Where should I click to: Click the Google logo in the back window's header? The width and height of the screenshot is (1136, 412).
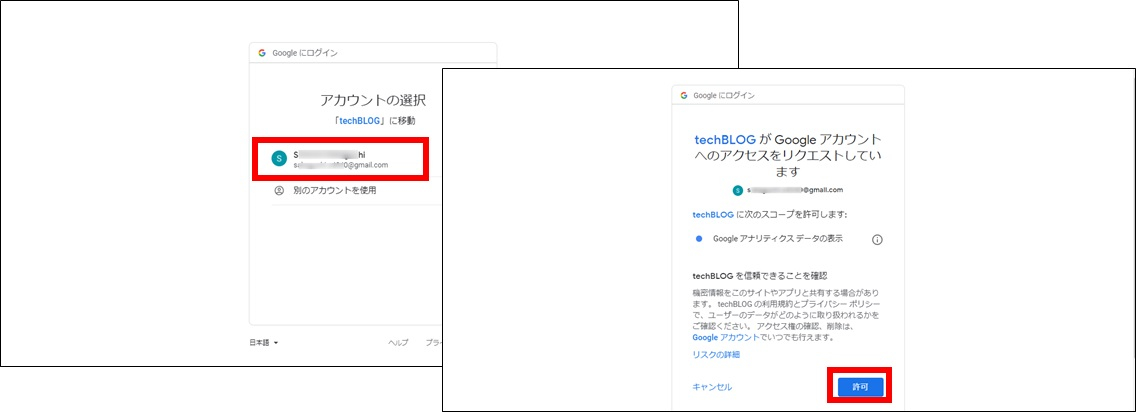point(262,53)
